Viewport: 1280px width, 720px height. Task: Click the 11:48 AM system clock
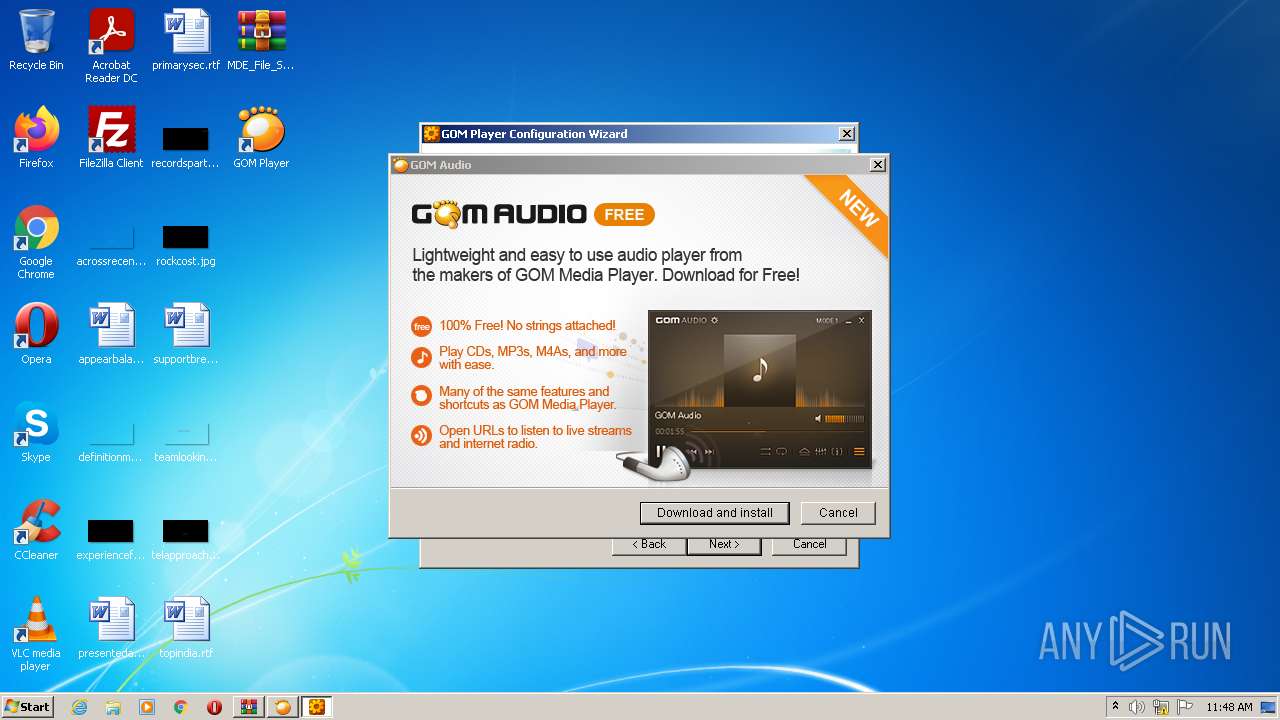(x=1229, y=707)
